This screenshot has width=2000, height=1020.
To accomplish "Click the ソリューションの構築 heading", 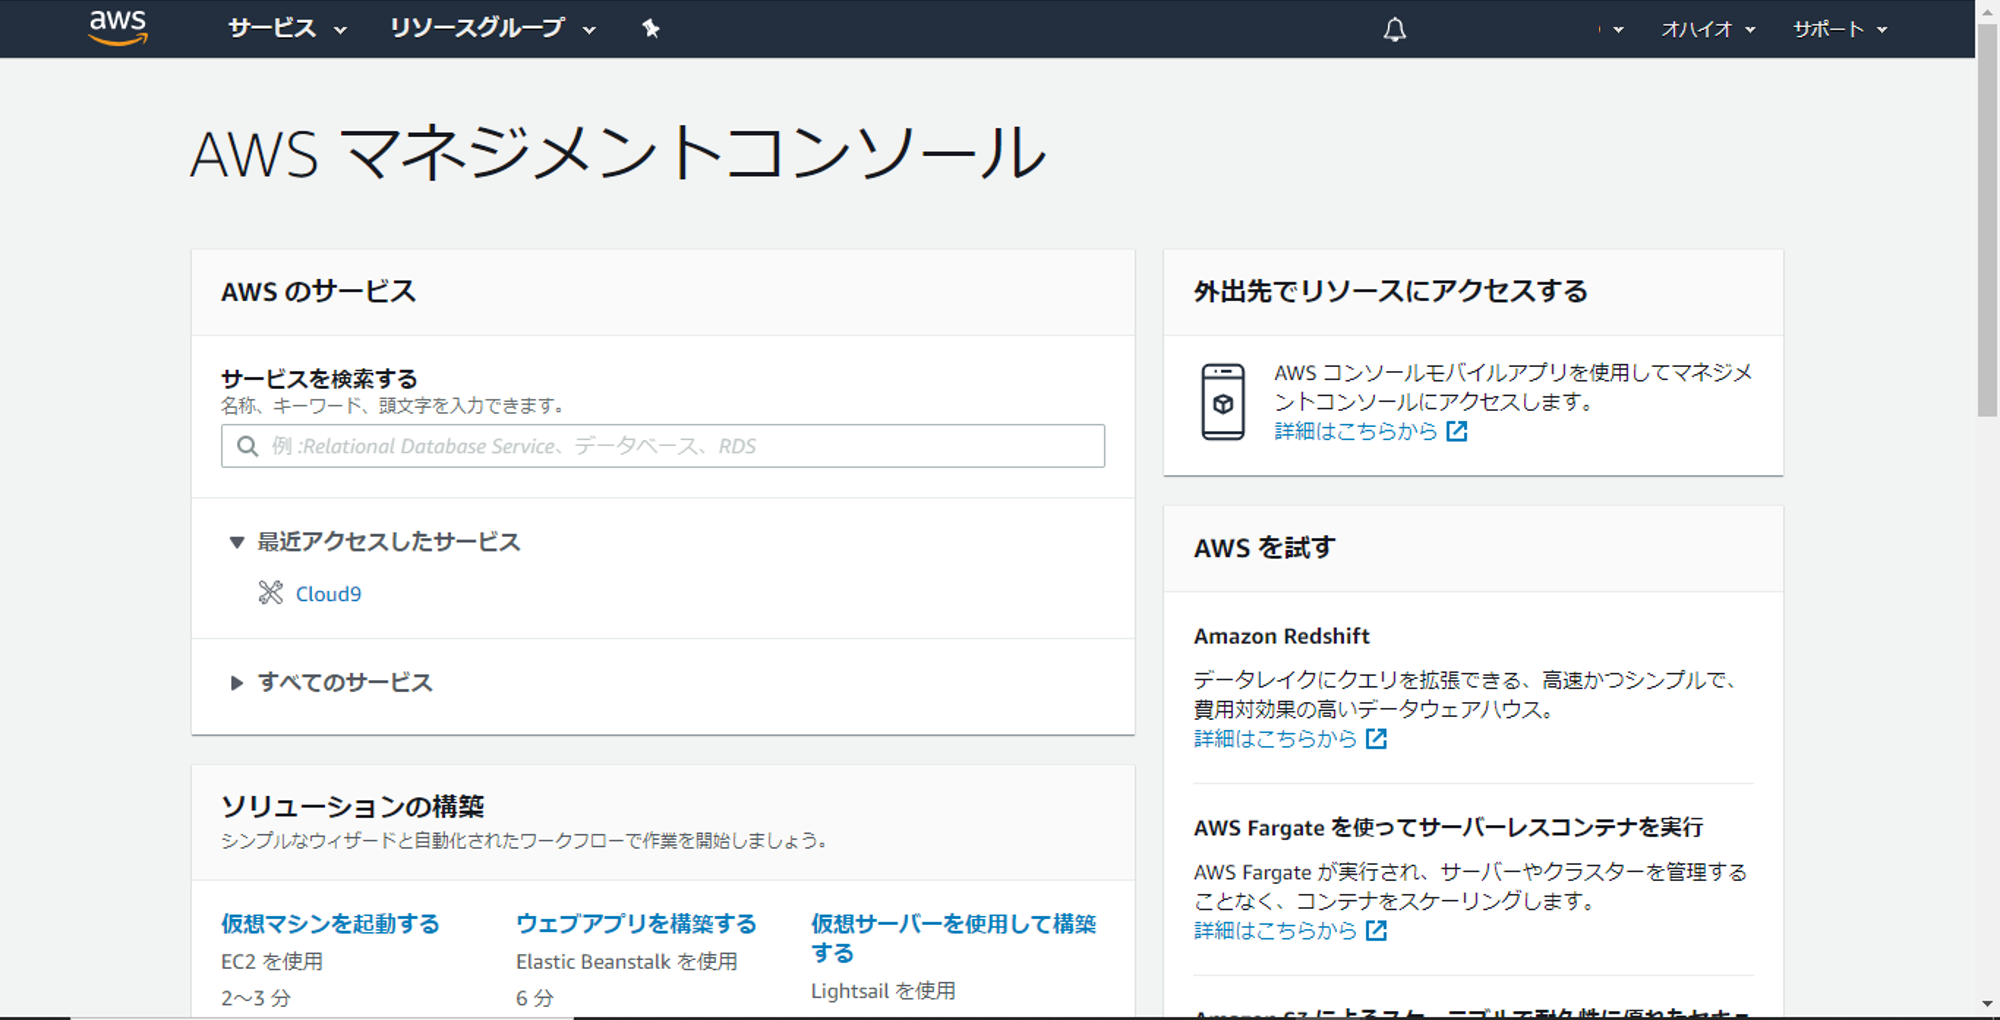I will 352,806.
